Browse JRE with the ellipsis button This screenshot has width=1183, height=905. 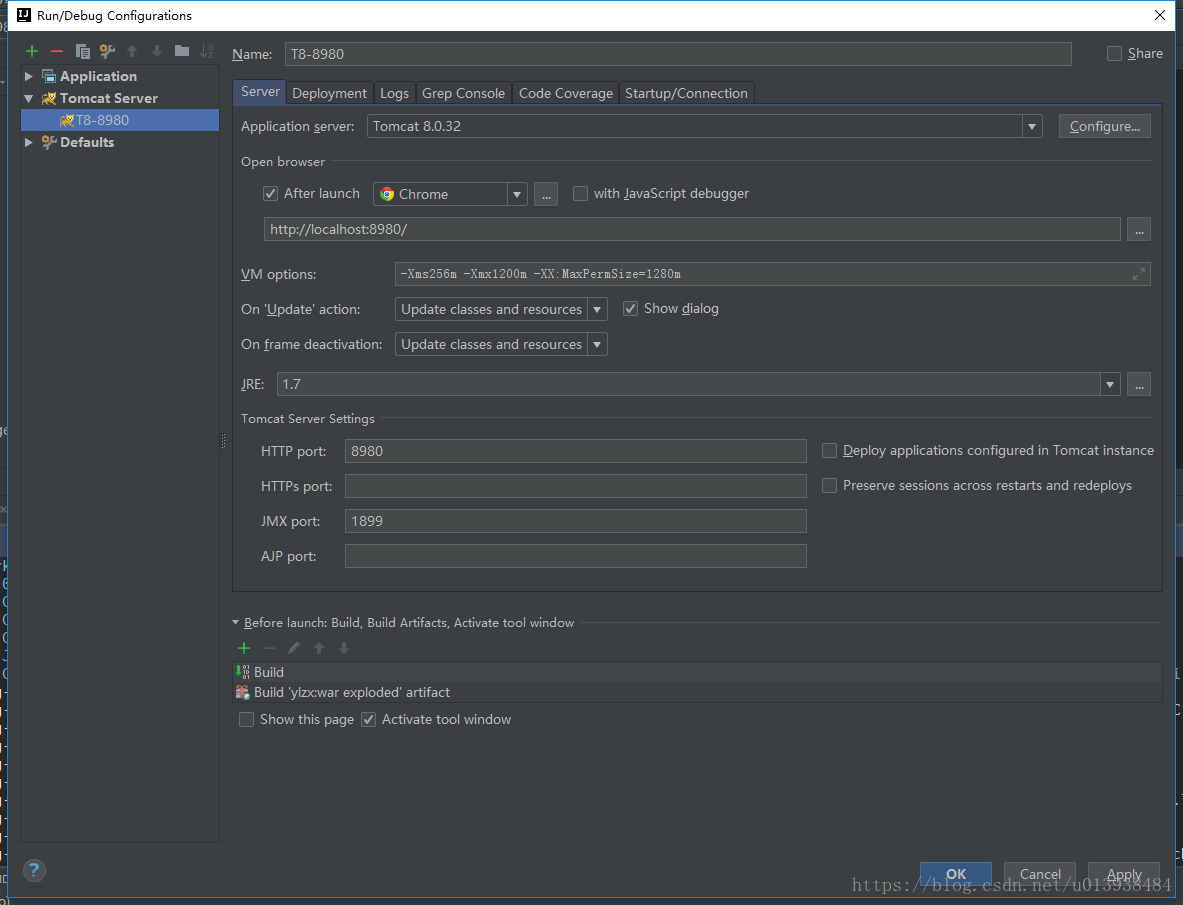tap(1138, 385)
